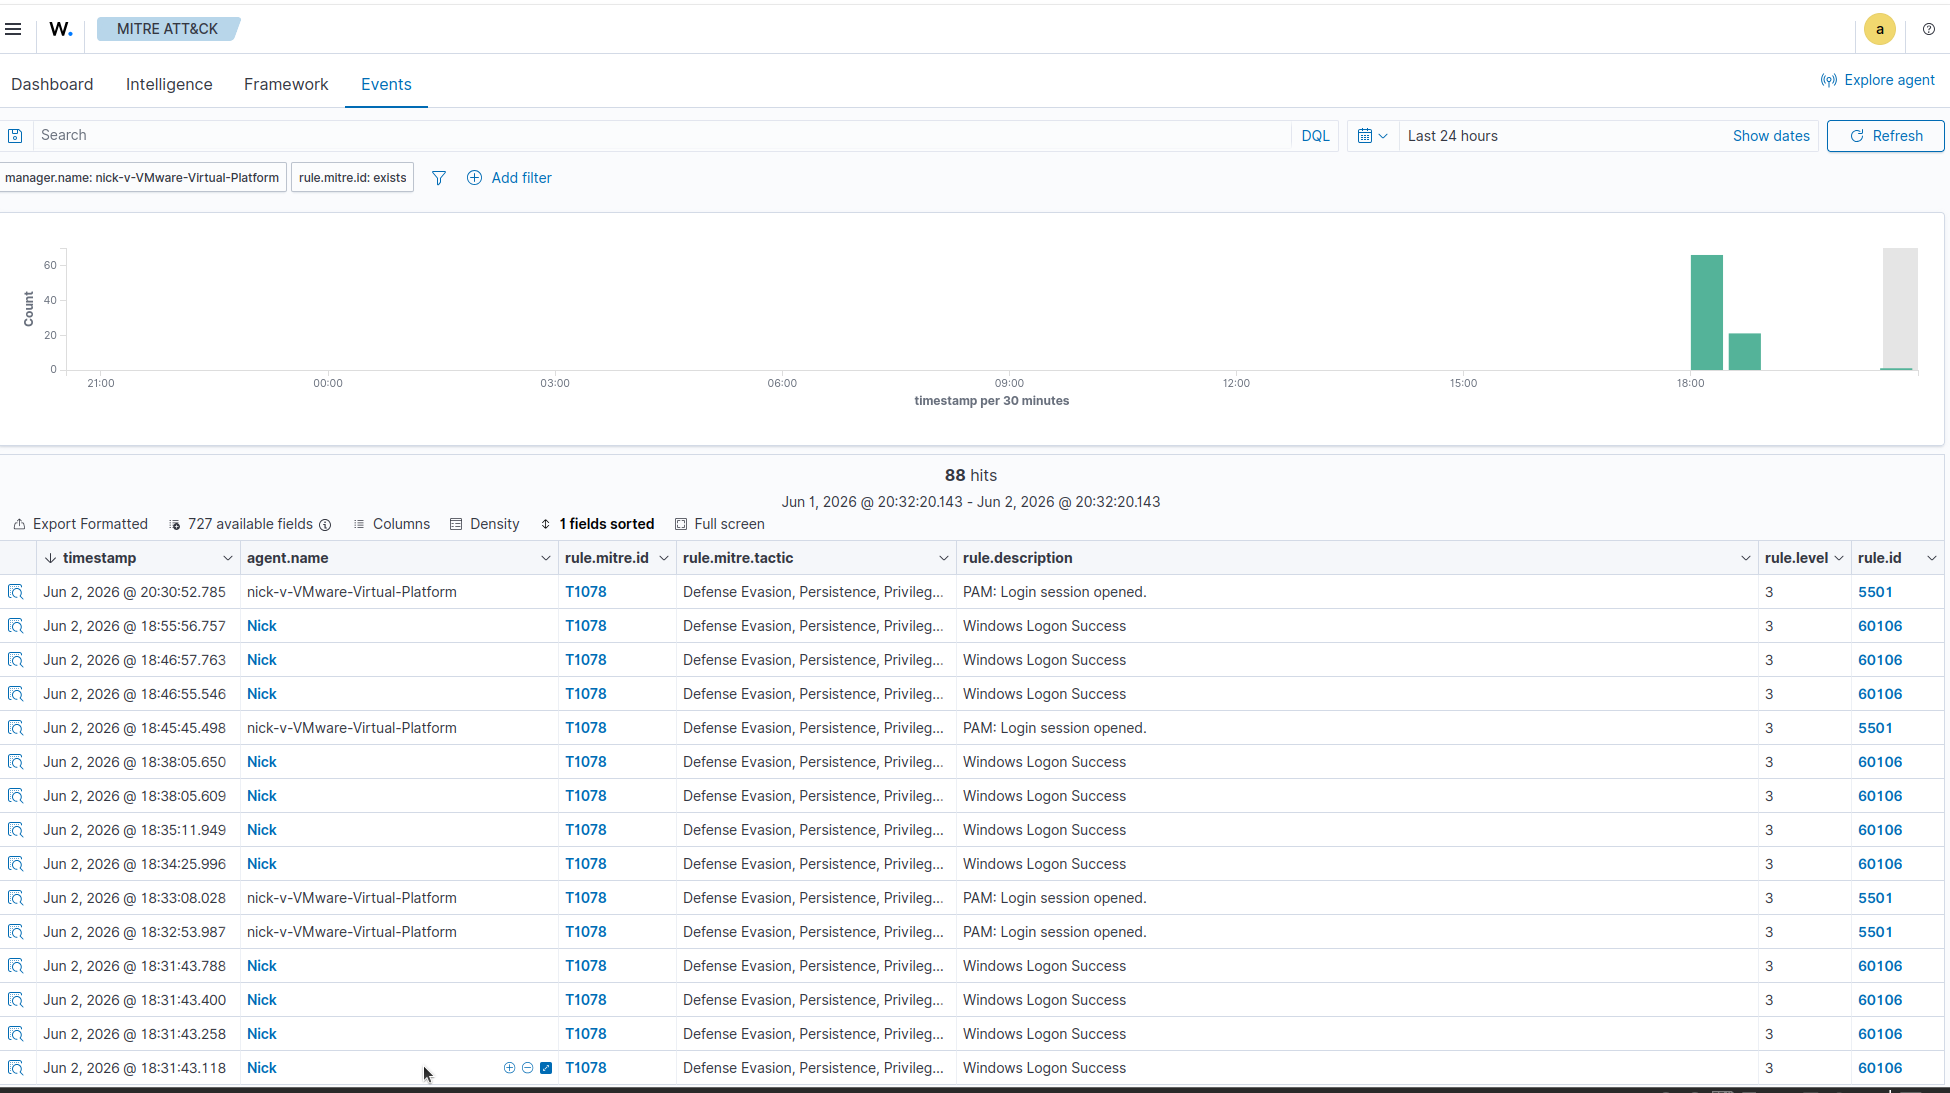Edit rule.mitre.id exists filter pill
The width and height of the screenshot is (1950, 1093).
click(x=352, y=178)
